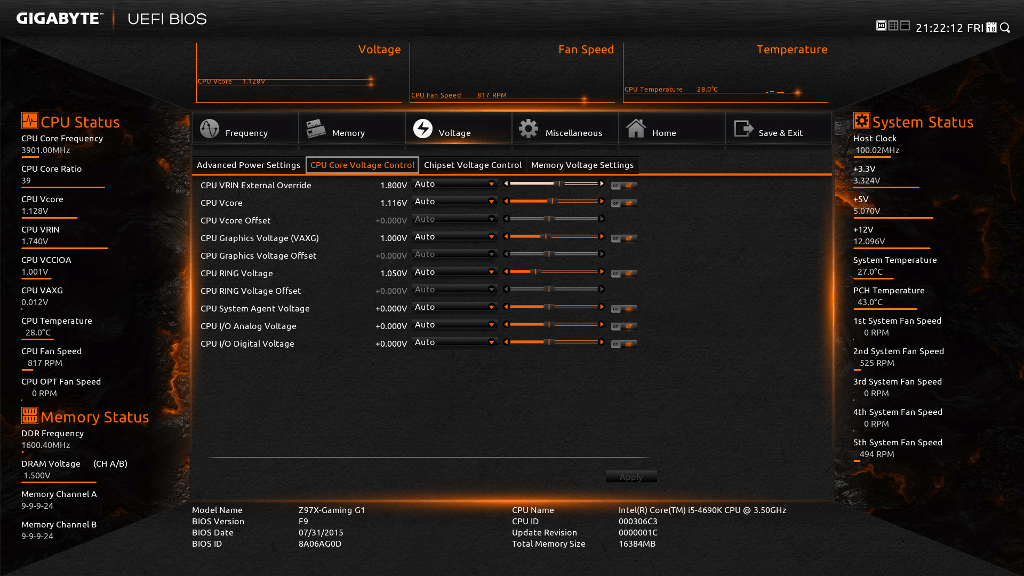Screen dimensions: 1024x576
Task: Decrease CPU Vcore using its left arrow
Action: pos(506,202)
